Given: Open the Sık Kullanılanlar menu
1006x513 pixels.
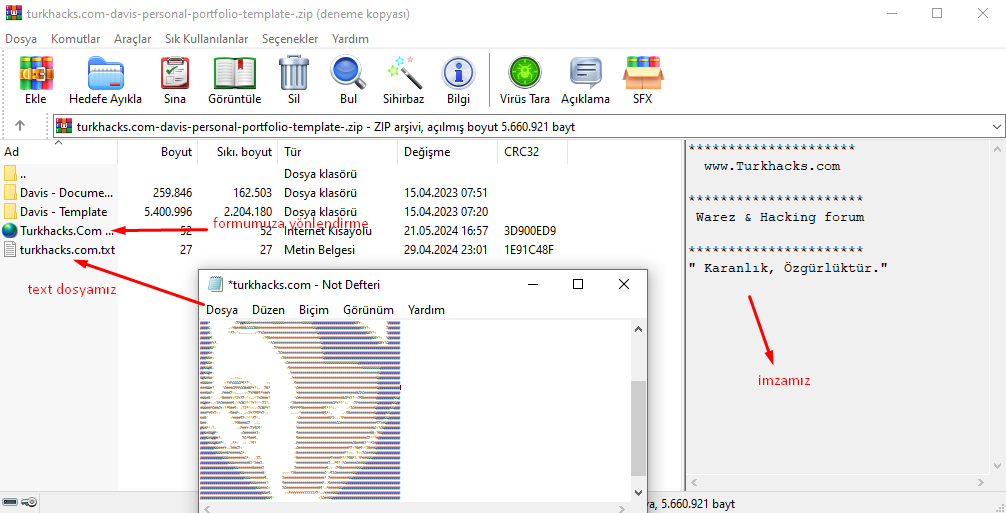Looking at the screenshot, I should tap(207, 39).
